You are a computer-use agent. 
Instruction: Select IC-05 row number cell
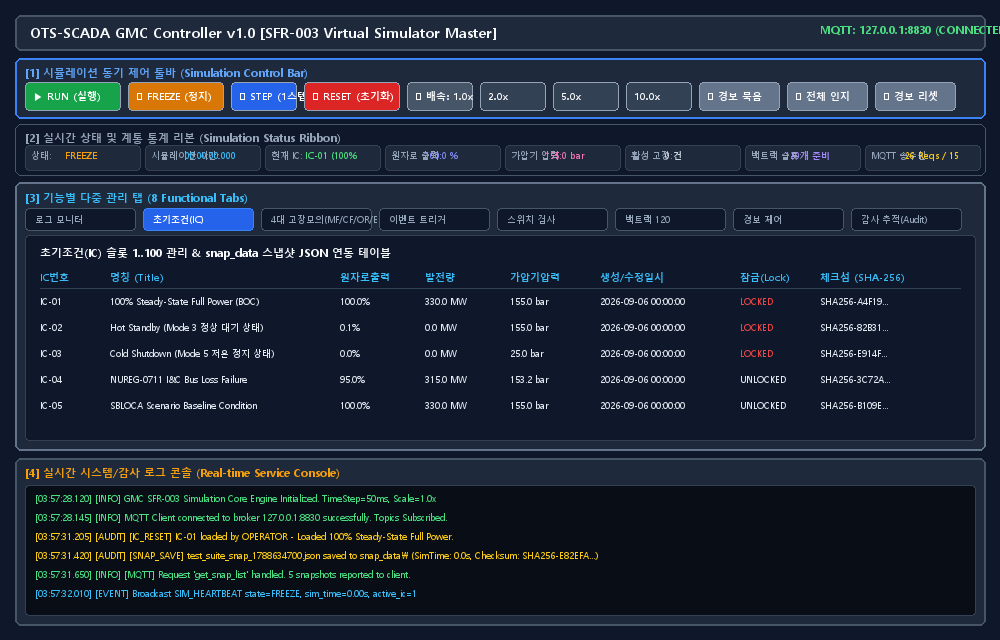point(51,406)
